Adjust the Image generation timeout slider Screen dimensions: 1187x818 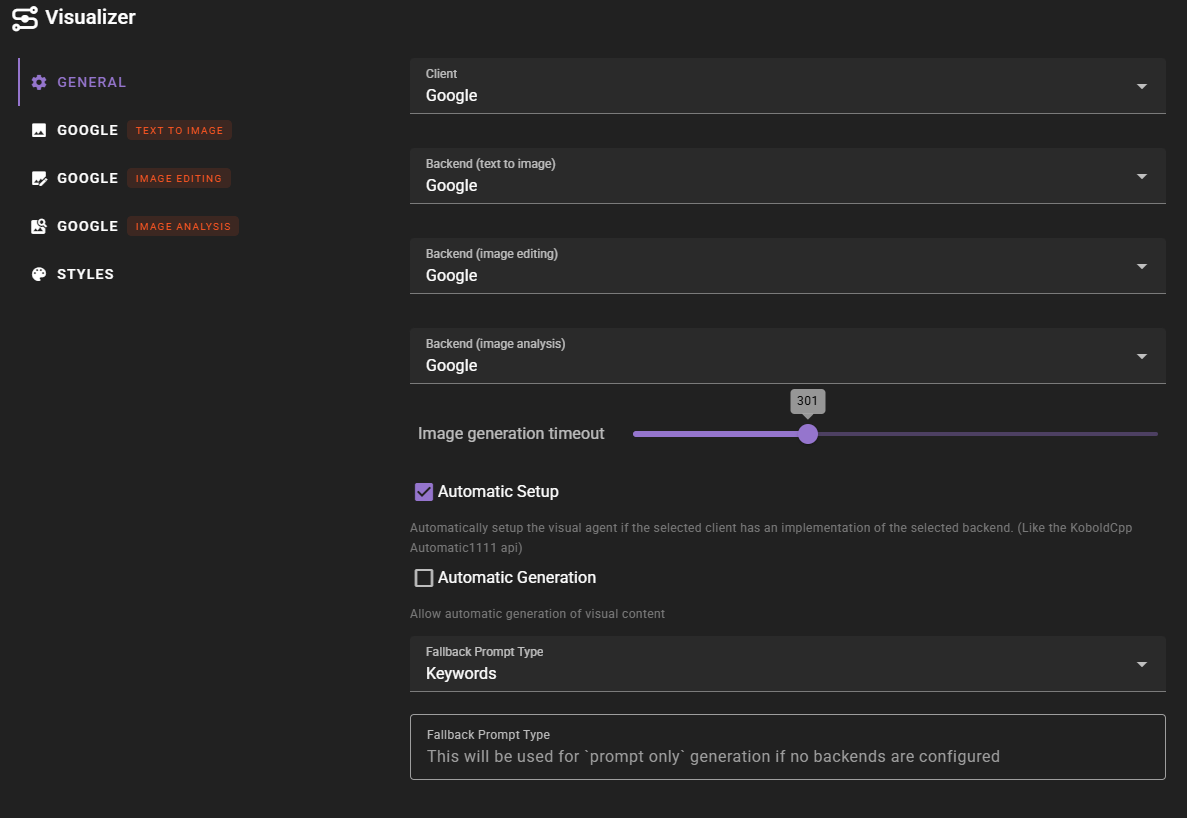808,434
